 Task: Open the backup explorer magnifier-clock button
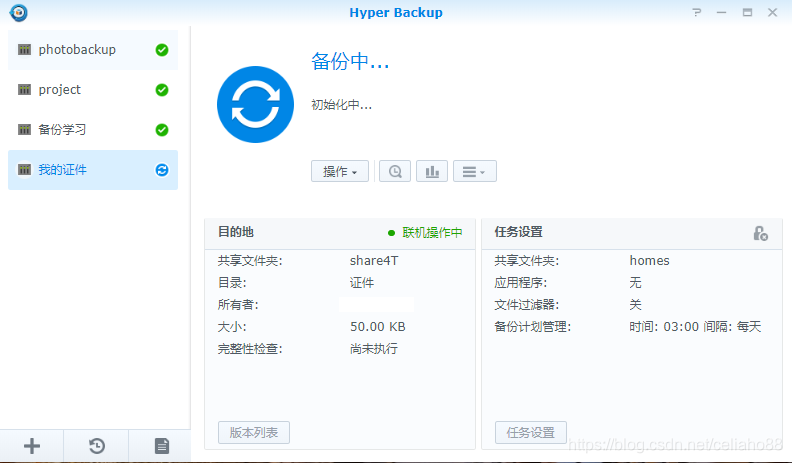(395, 171)
